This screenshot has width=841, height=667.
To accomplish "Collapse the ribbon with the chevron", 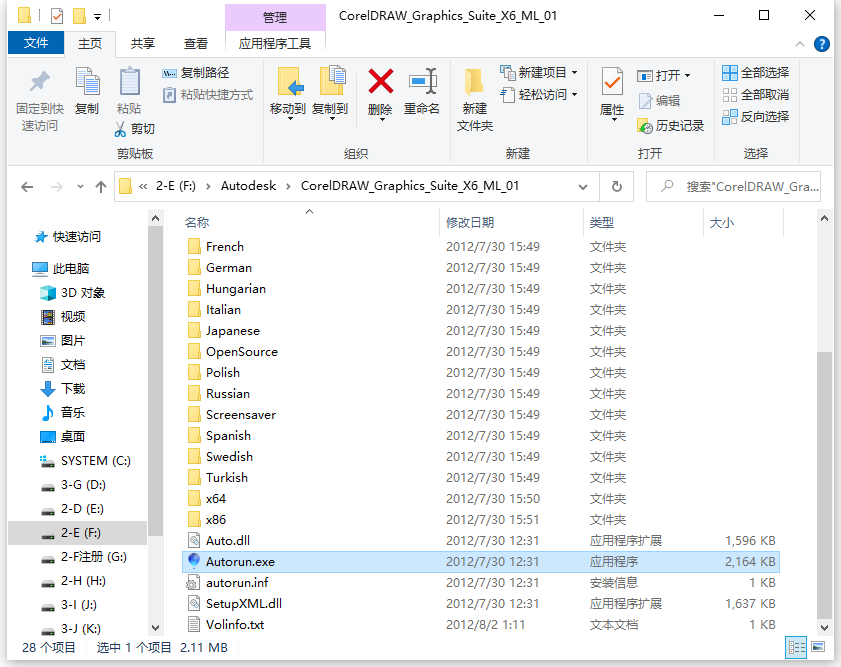I will pos(800,44).
